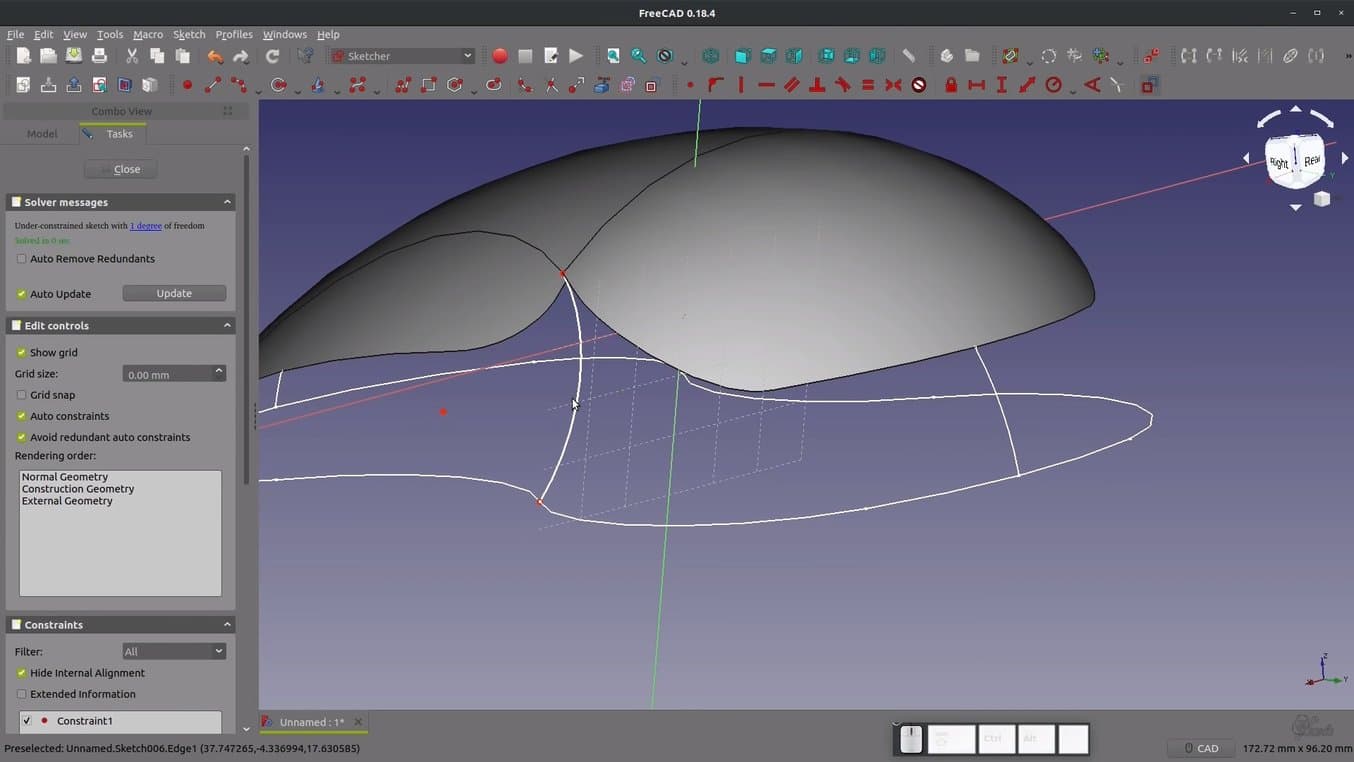
Task: Click the undo arrow icon
Action: pos(215,56)
